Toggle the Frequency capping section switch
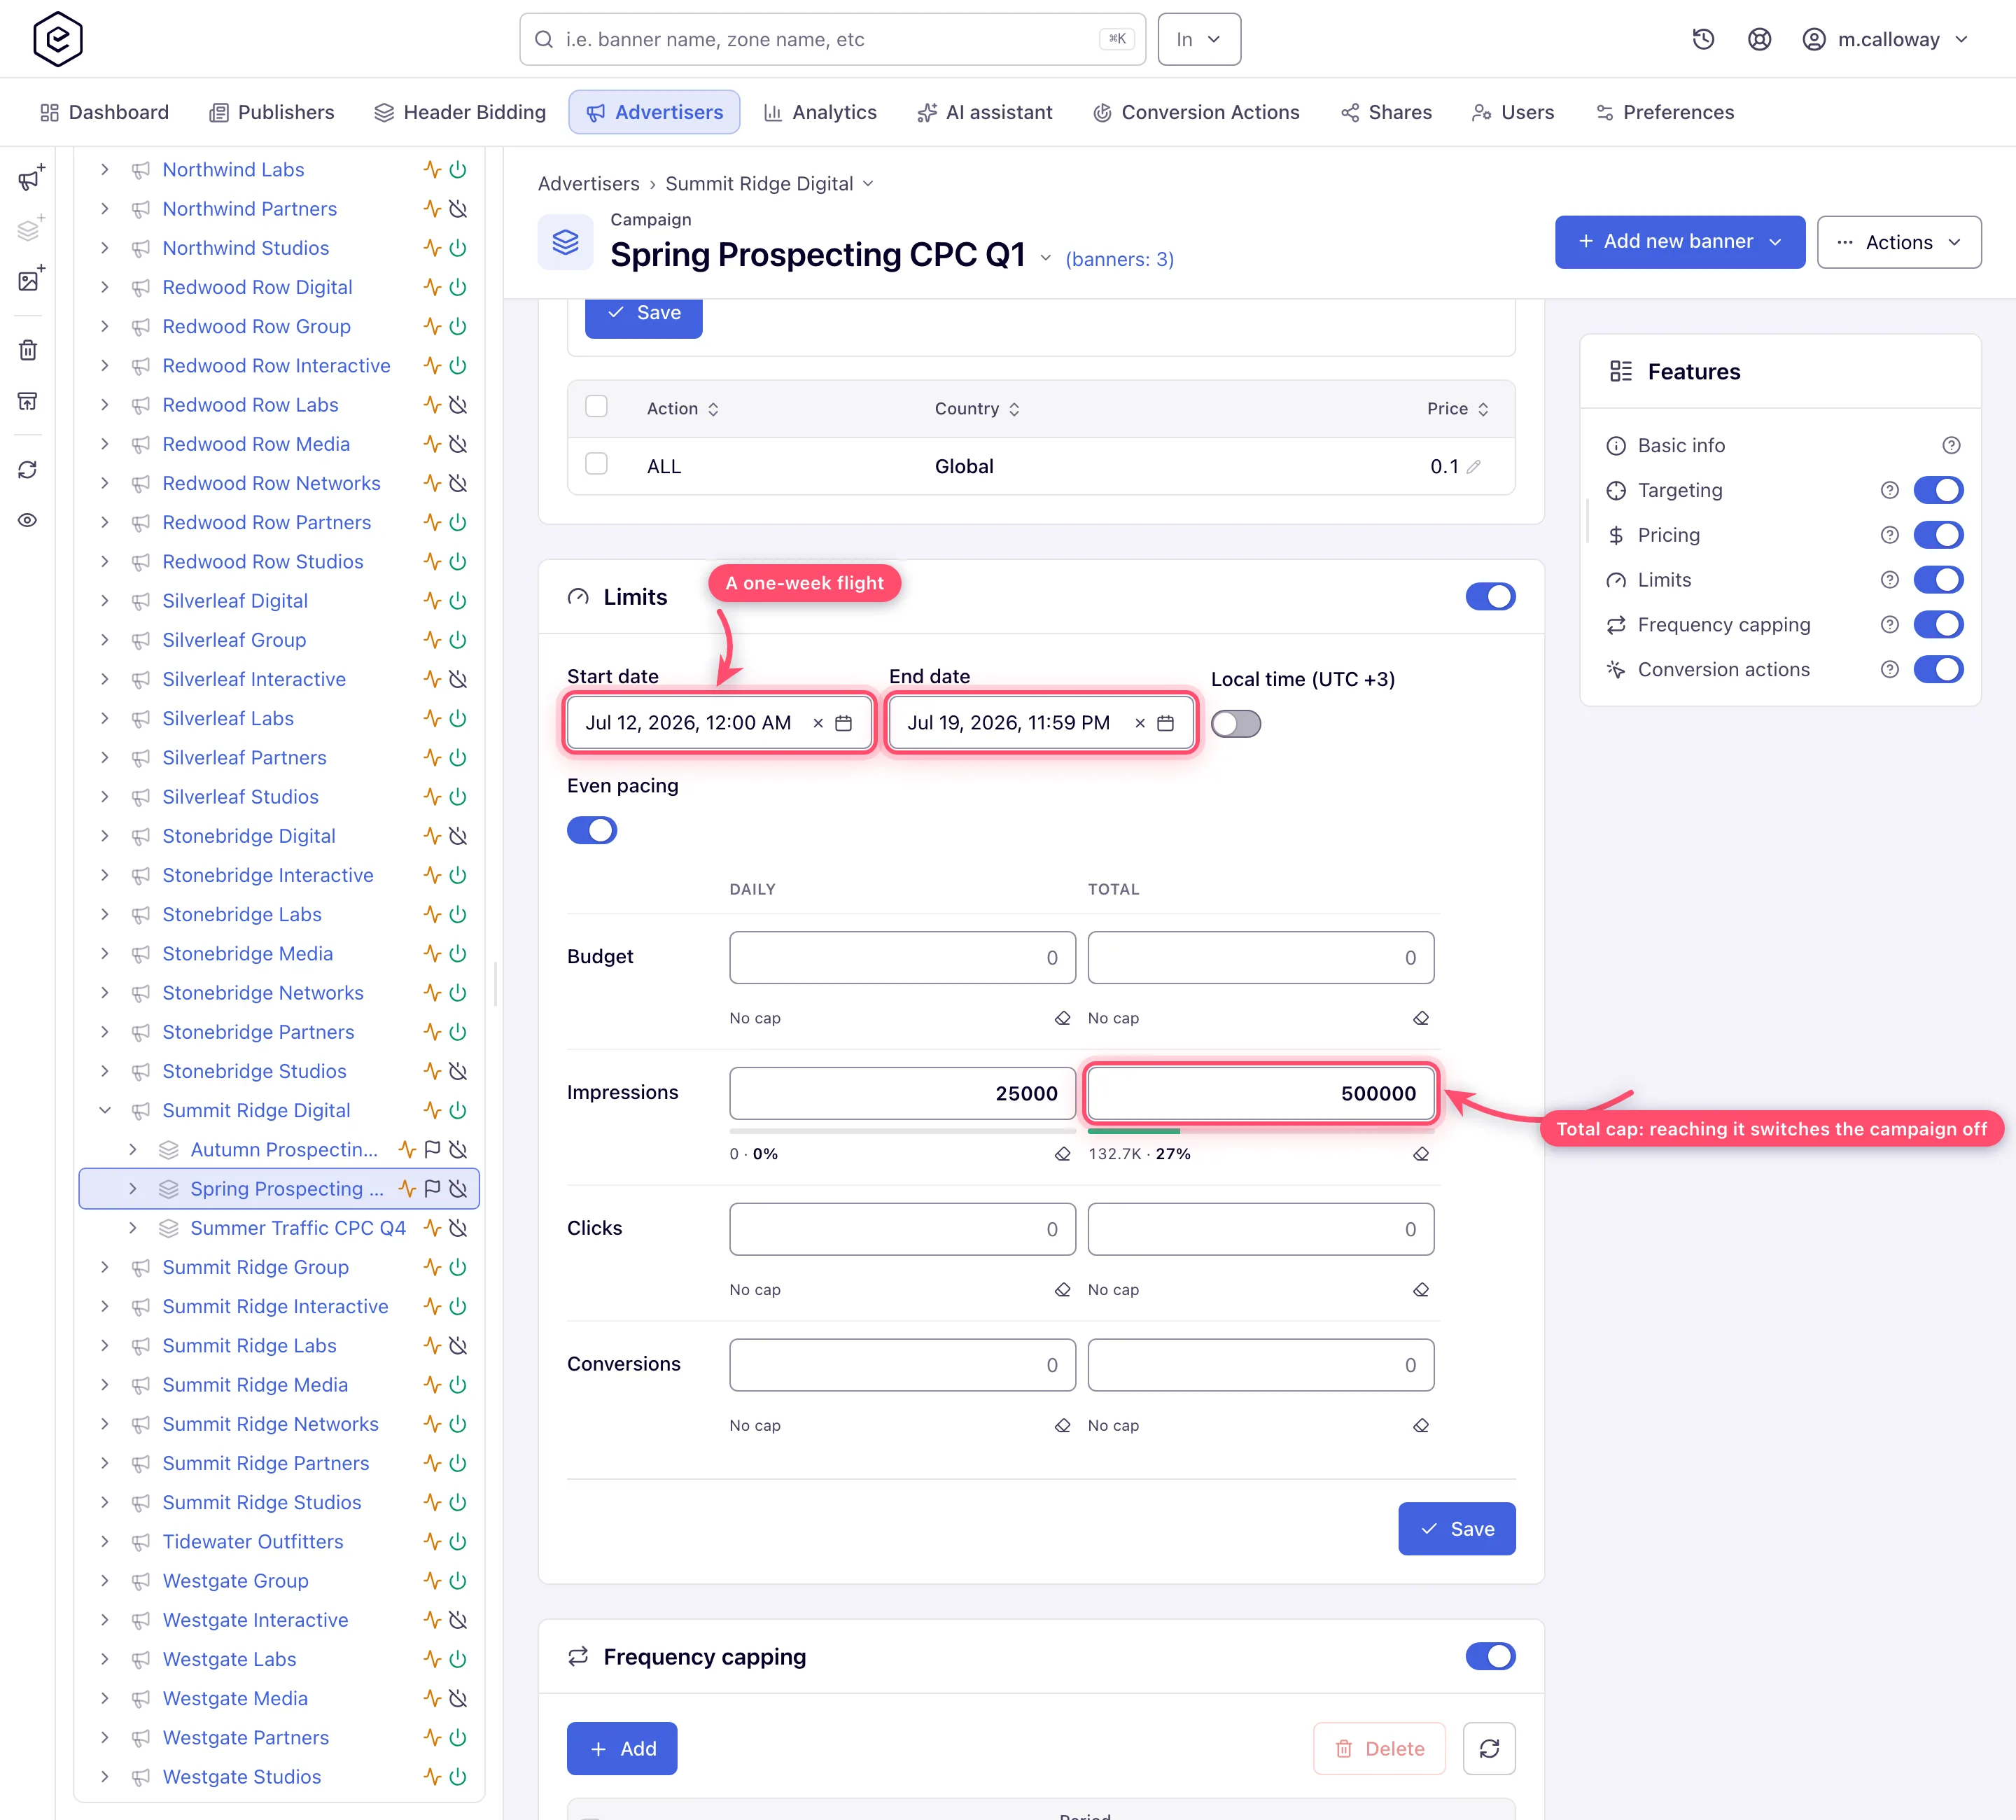 click(x=1490, y=1656)
